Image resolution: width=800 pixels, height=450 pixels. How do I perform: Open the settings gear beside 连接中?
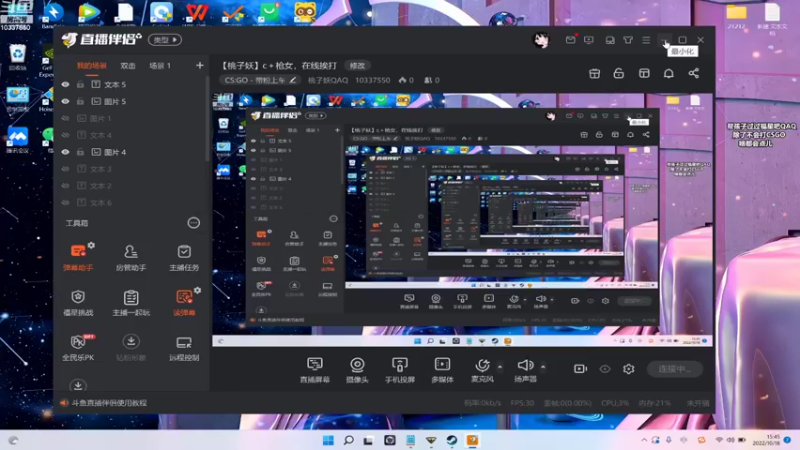tap(629, 368)
